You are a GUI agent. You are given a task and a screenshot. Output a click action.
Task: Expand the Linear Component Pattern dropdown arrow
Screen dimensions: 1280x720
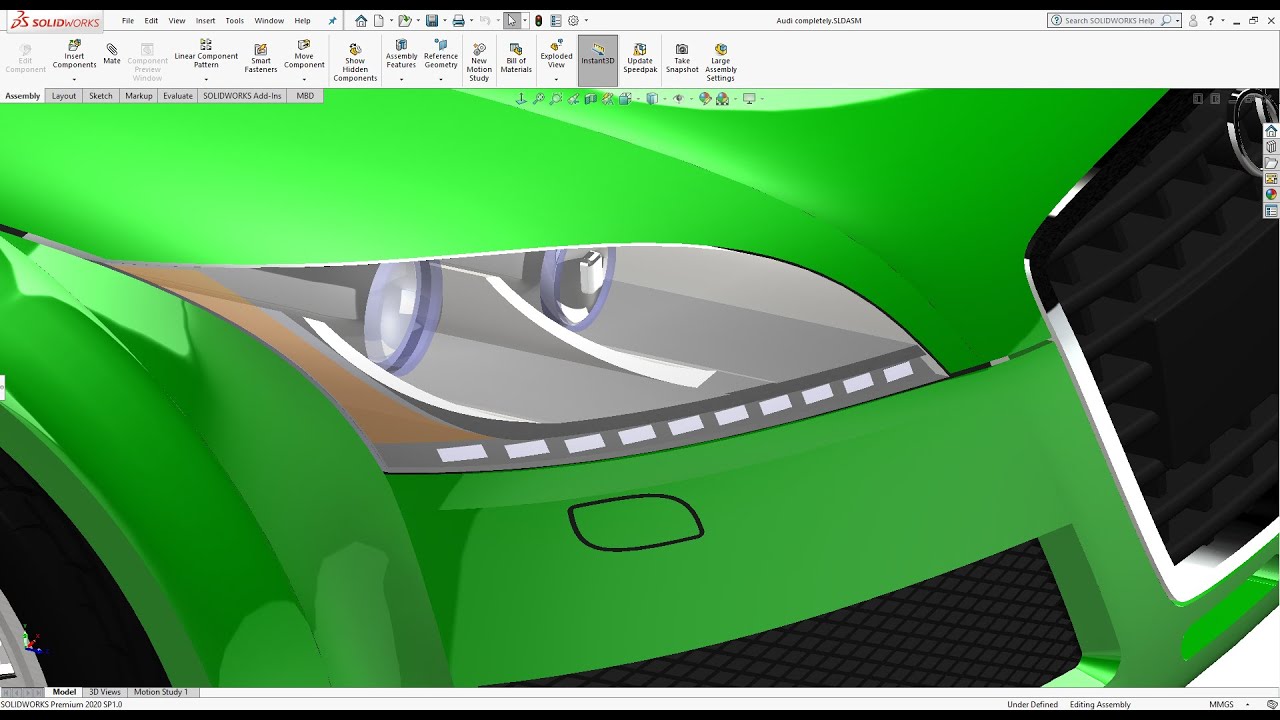click(x=206, y=79)
